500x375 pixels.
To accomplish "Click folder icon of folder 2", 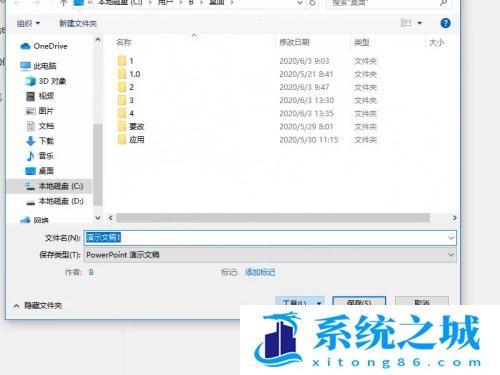I will click(122, 87).
